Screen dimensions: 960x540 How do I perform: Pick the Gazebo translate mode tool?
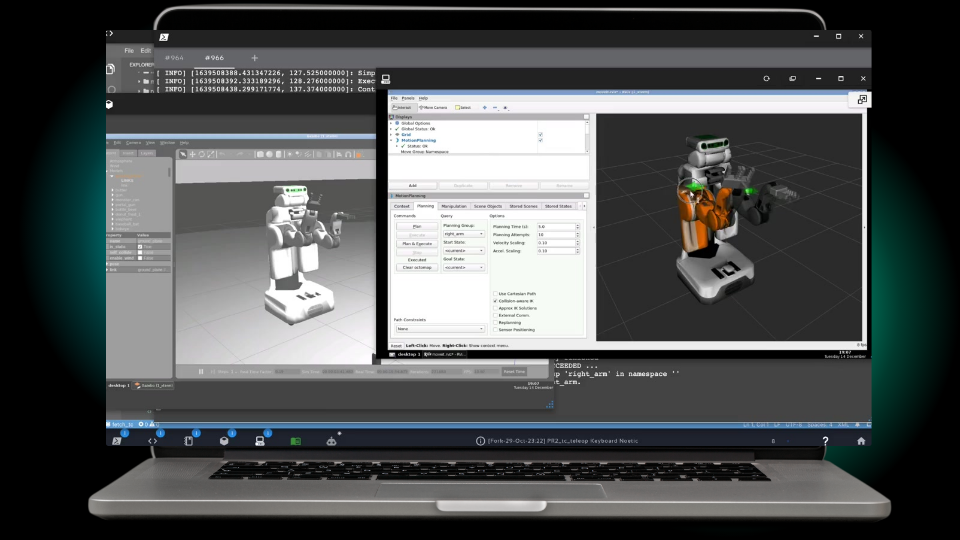coord(192,154)
